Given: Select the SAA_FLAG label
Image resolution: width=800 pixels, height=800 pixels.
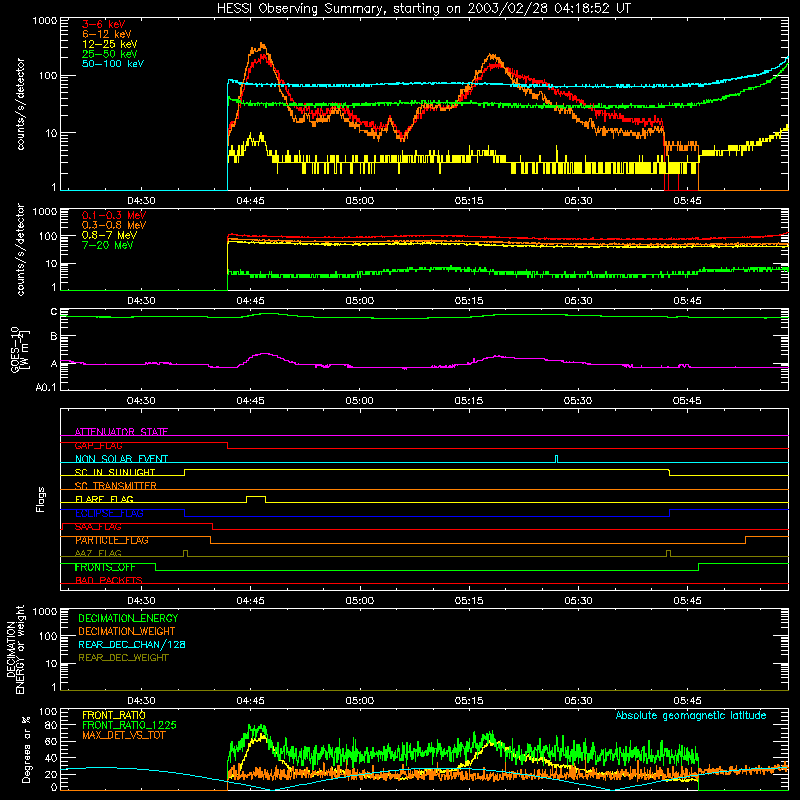Looking at the screenshot, I should coord(98,527).
